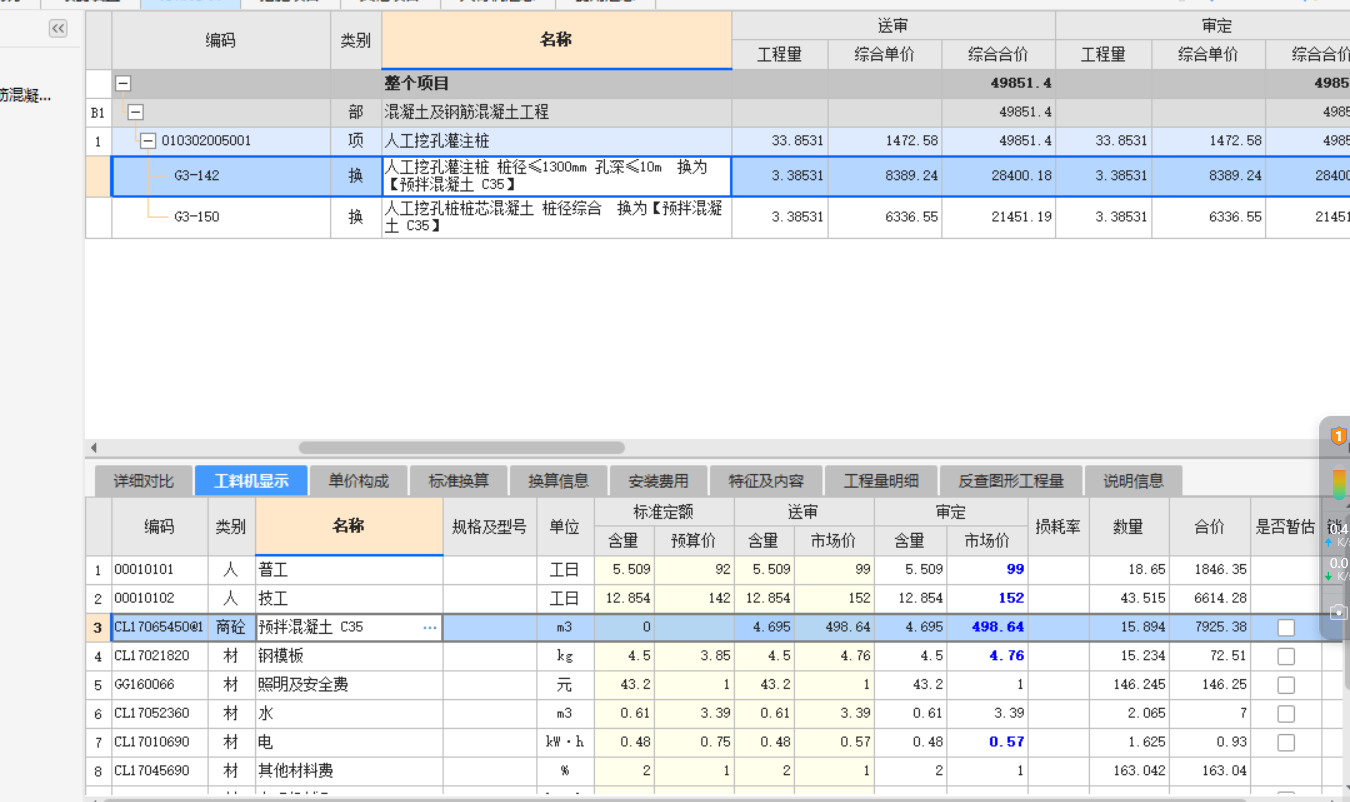Click row number 3 in the lower table

point(98,628)
